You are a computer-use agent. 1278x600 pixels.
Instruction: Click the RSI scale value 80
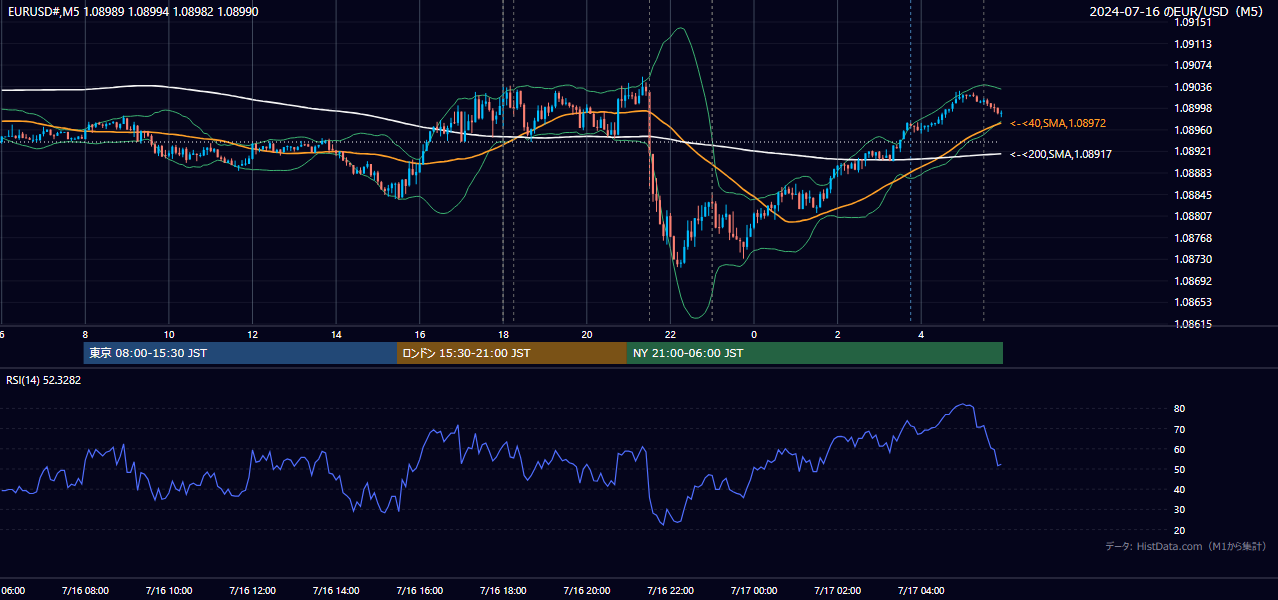pos(1180,409)
